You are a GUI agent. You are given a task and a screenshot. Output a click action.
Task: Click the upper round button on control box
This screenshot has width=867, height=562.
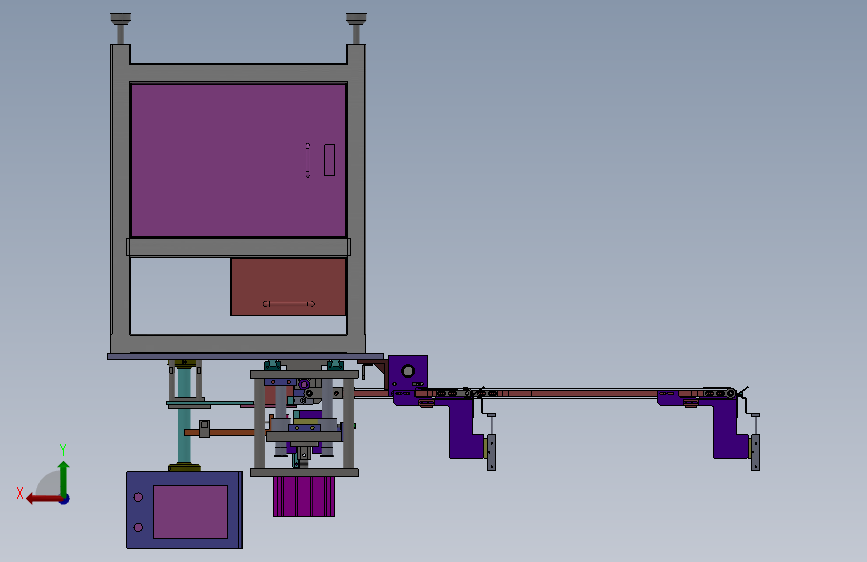[x=138, y=497]
